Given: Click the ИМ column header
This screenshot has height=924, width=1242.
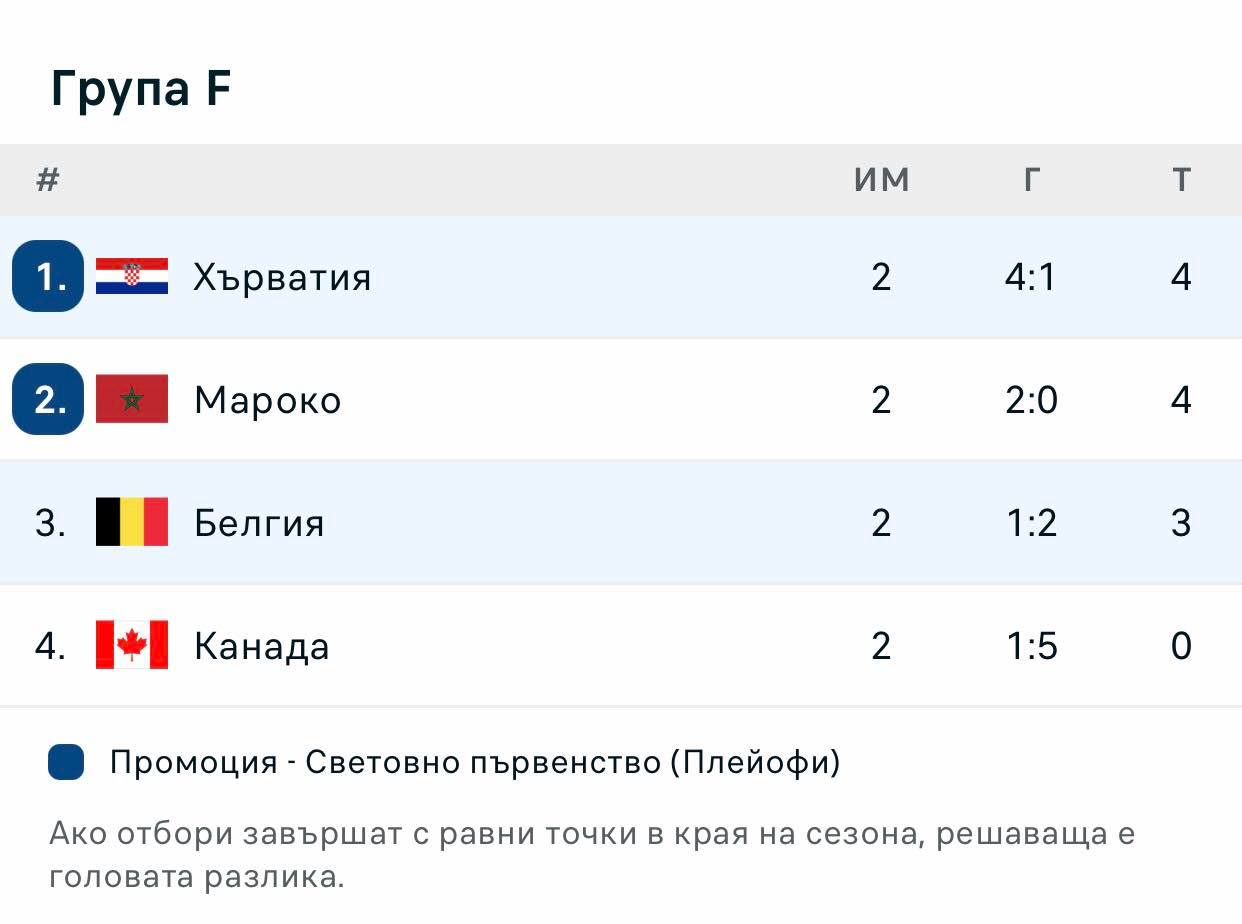Looking at the screenshot, I should pyautogui.click(x=881, y=180).
